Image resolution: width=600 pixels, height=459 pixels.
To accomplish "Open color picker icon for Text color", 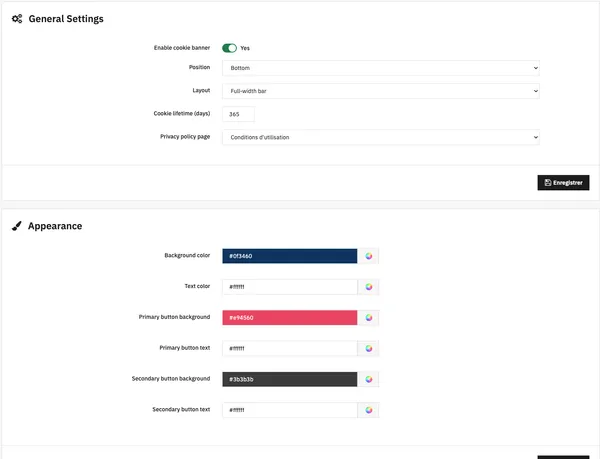I will click(x=368, y=287).
